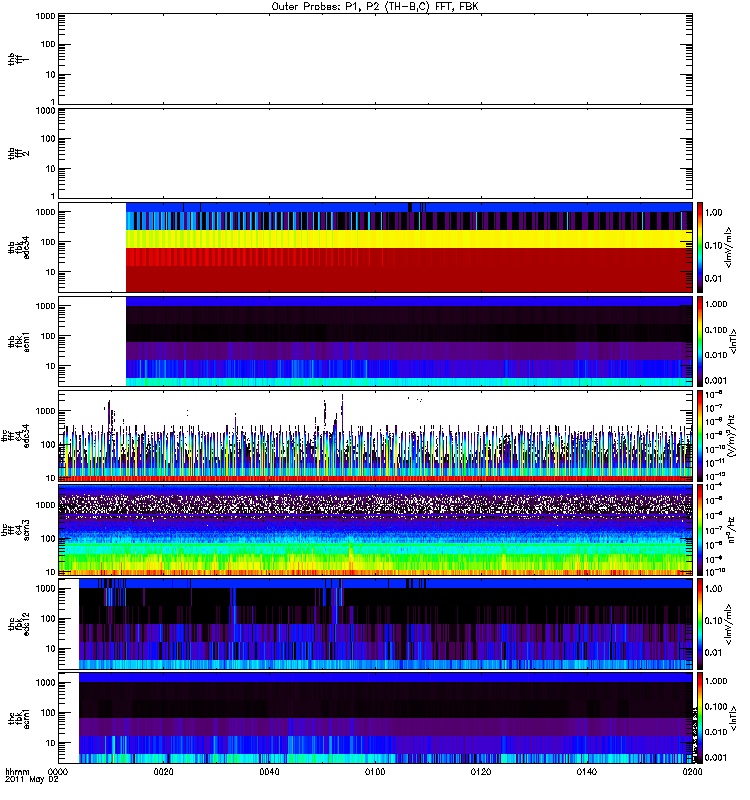Click the '(V/m)²/Hz' color bar unit label
This screenshot has height=800, width=750.
(731, 436)
